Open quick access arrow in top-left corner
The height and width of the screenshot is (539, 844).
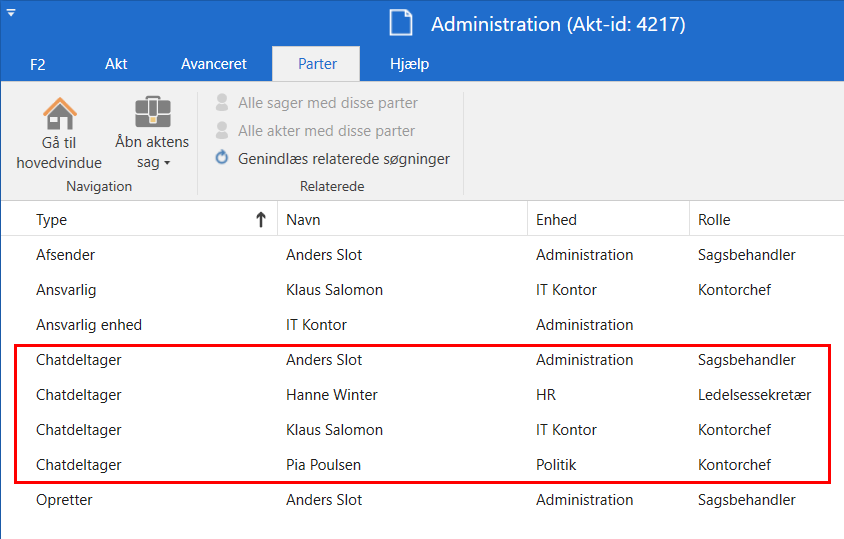pyautogui.click(x=11, y=12)
